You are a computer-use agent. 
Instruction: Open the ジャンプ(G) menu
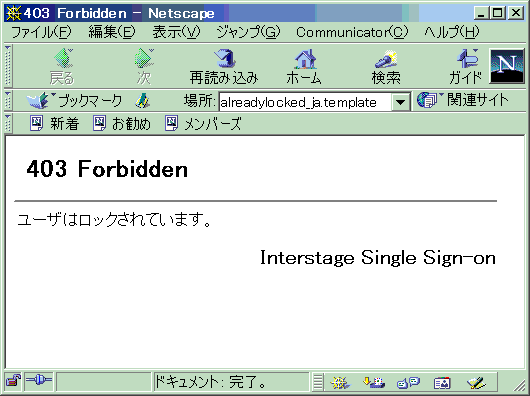248,32
